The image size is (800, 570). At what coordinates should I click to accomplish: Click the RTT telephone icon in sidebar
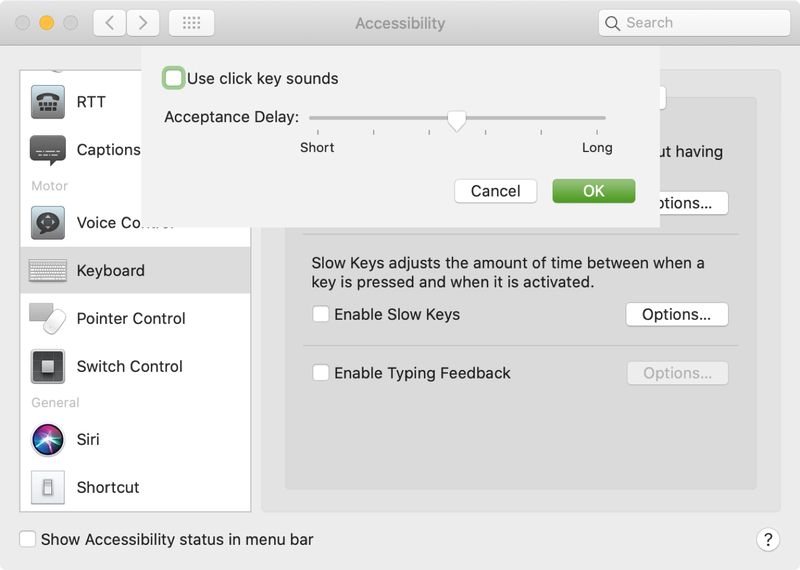[x=47, y=102]
